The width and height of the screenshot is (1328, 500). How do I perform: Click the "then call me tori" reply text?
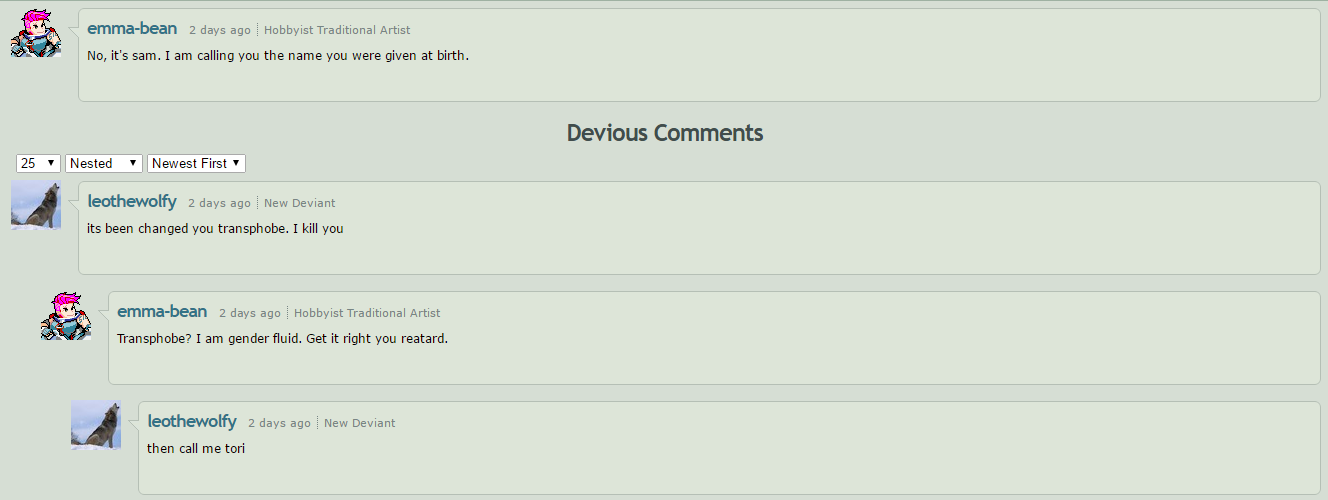(x=196, y=448)
